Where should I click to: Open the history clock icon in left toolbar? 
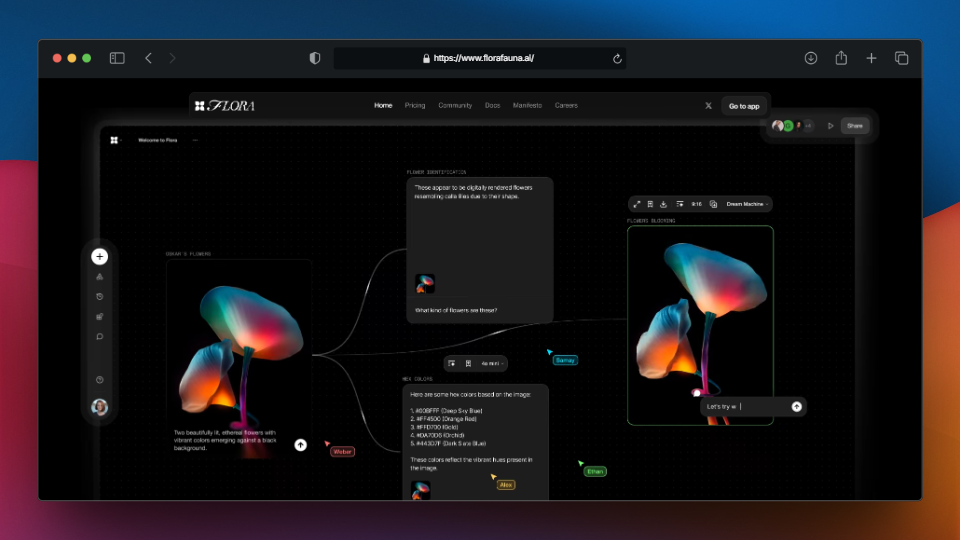(100, 296)
